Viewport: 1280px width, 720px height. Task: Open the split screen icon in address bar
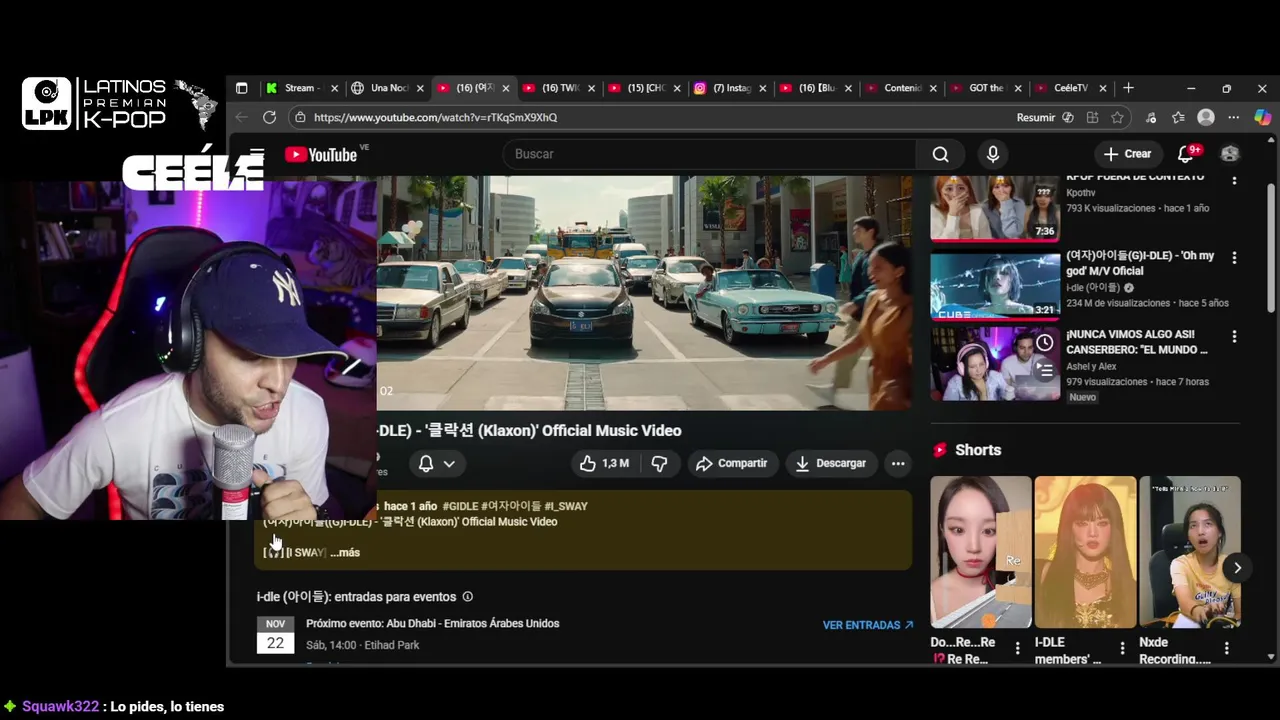pyautogui.click(x=1093, y=117)
